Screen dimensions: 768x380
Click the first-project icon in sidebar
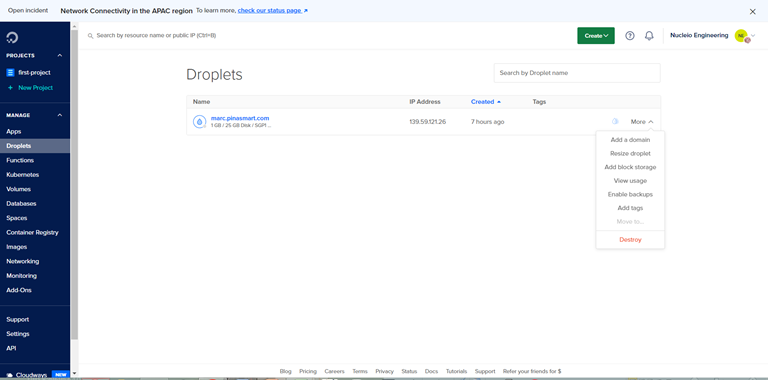[10, 72]
